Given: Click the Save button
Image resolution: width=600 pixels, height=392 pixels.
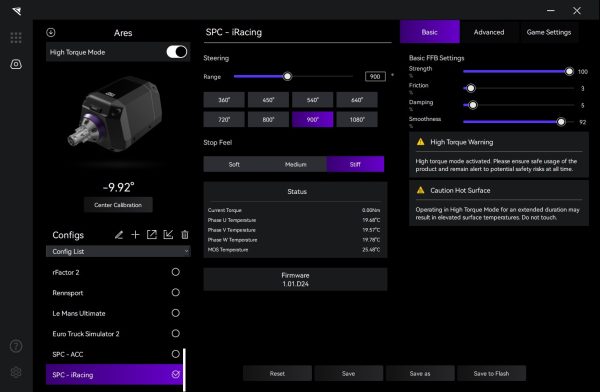Looking at the screenshot, I should coord(349,373).
